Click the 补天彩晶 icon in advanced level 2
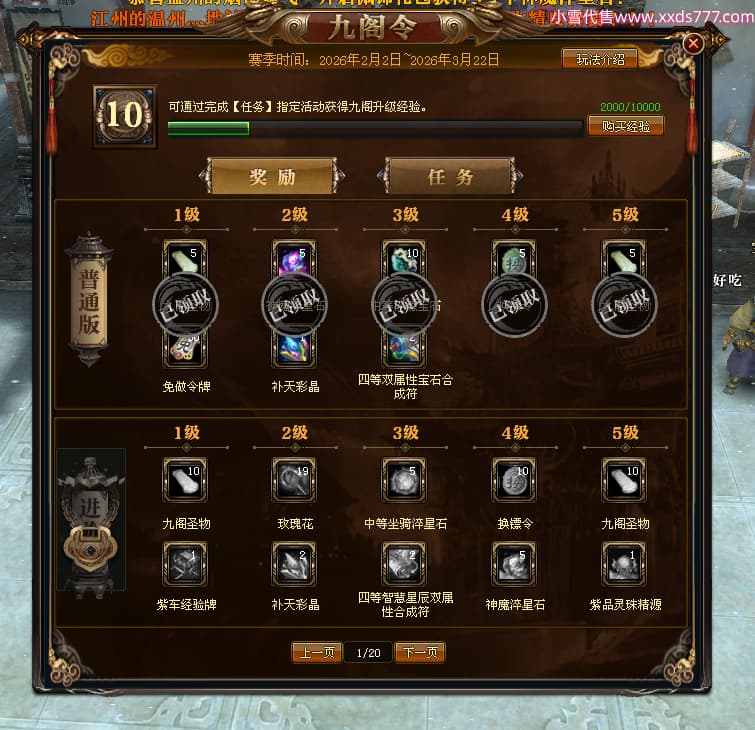The height and width of the screenshot is (730, 755). 295,564
